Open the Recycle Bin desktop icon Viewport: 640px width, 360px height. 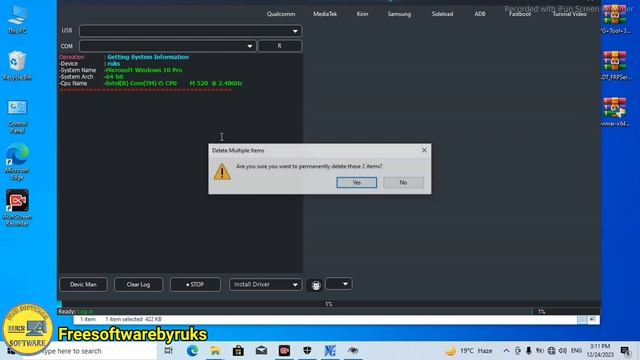pos(17,65)
